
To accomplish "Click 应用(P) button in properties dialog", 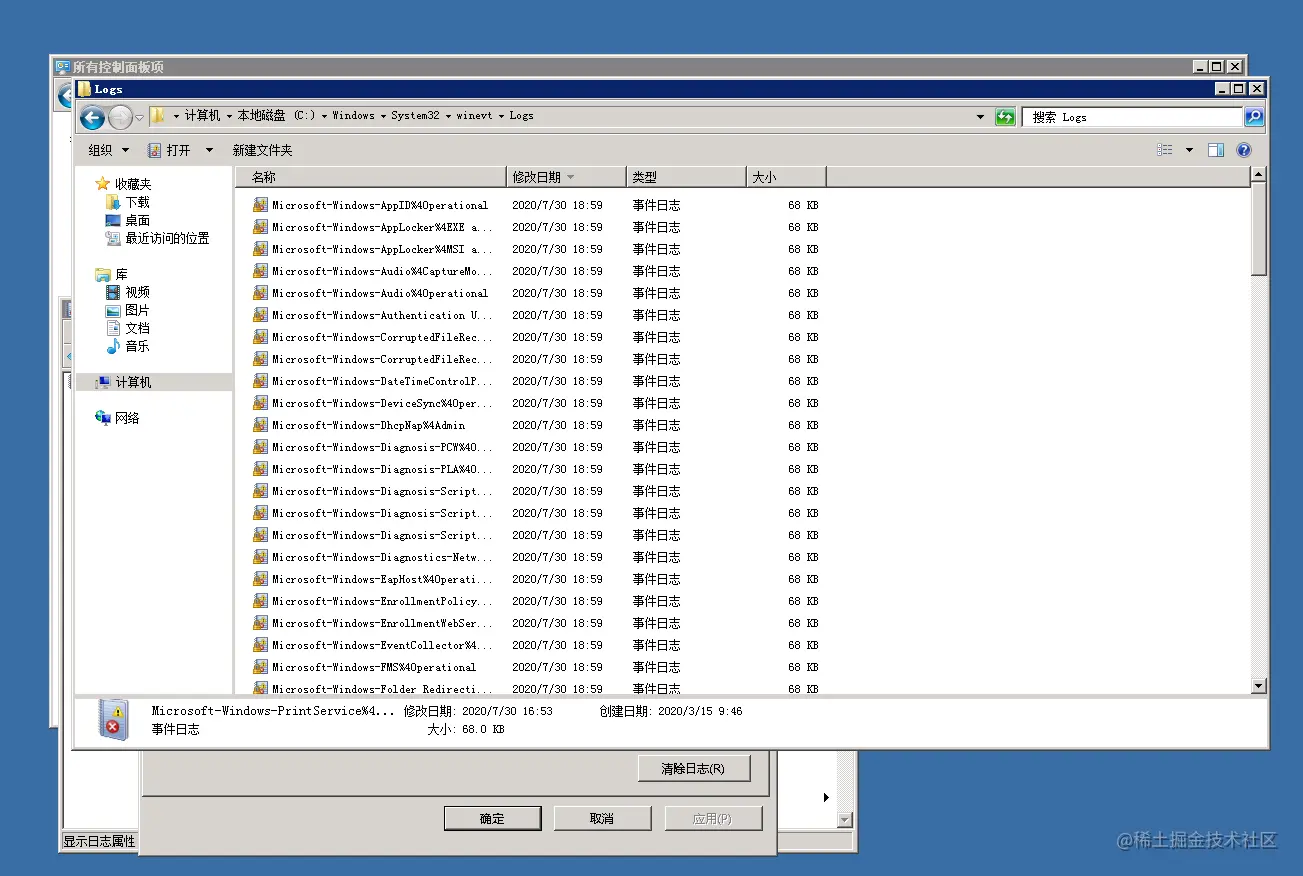I will pyautogui.click(x=712, y=818).
